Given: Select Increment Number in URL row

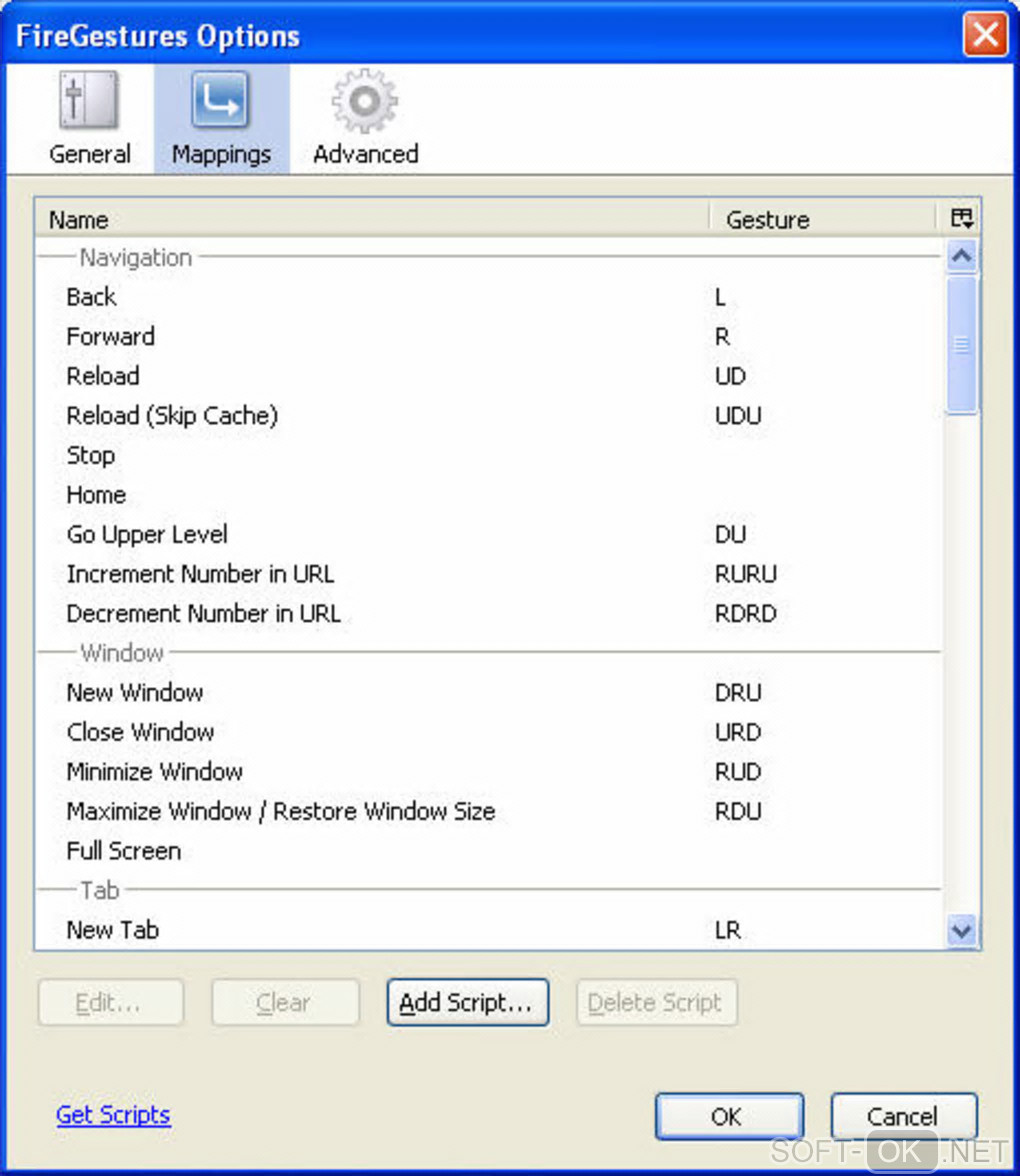Looking at the screenshot, I should click(x=489, y=574).
